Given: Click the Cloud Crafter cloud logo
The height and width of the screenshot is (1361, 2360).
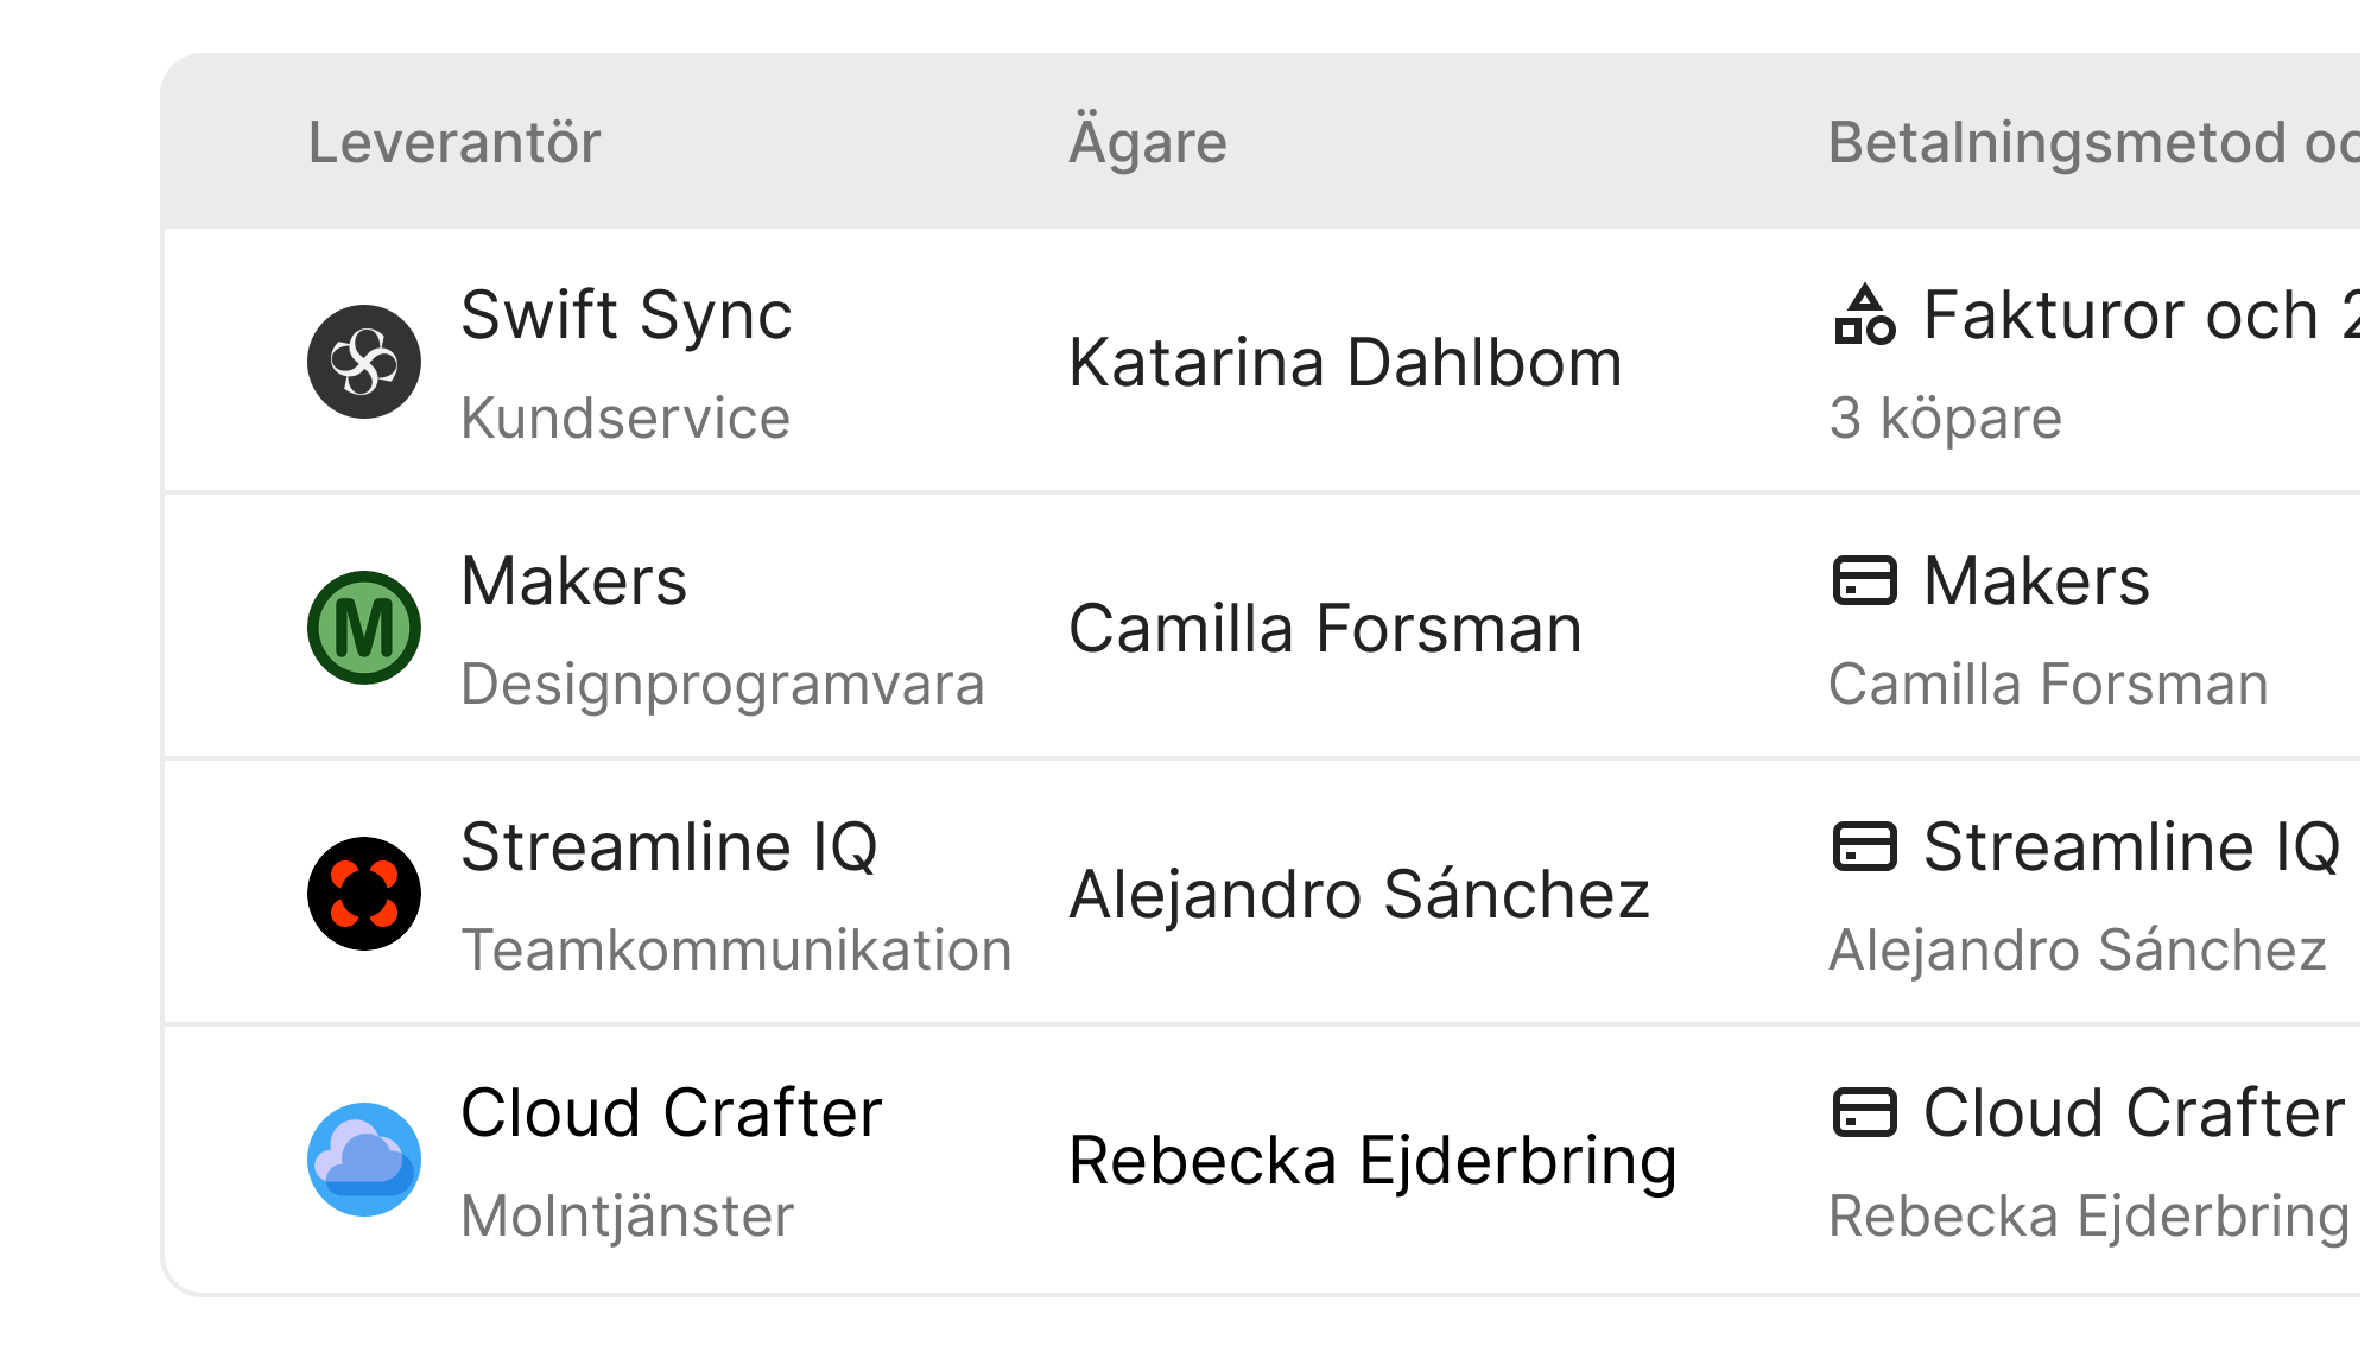Looking at the screenshot, I should click(364, 1160).
